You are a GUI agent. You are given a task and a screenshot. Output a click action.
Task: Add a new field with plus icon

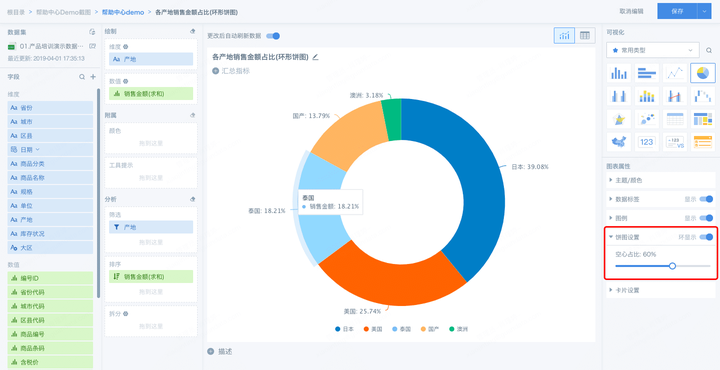tap(93, 77)
